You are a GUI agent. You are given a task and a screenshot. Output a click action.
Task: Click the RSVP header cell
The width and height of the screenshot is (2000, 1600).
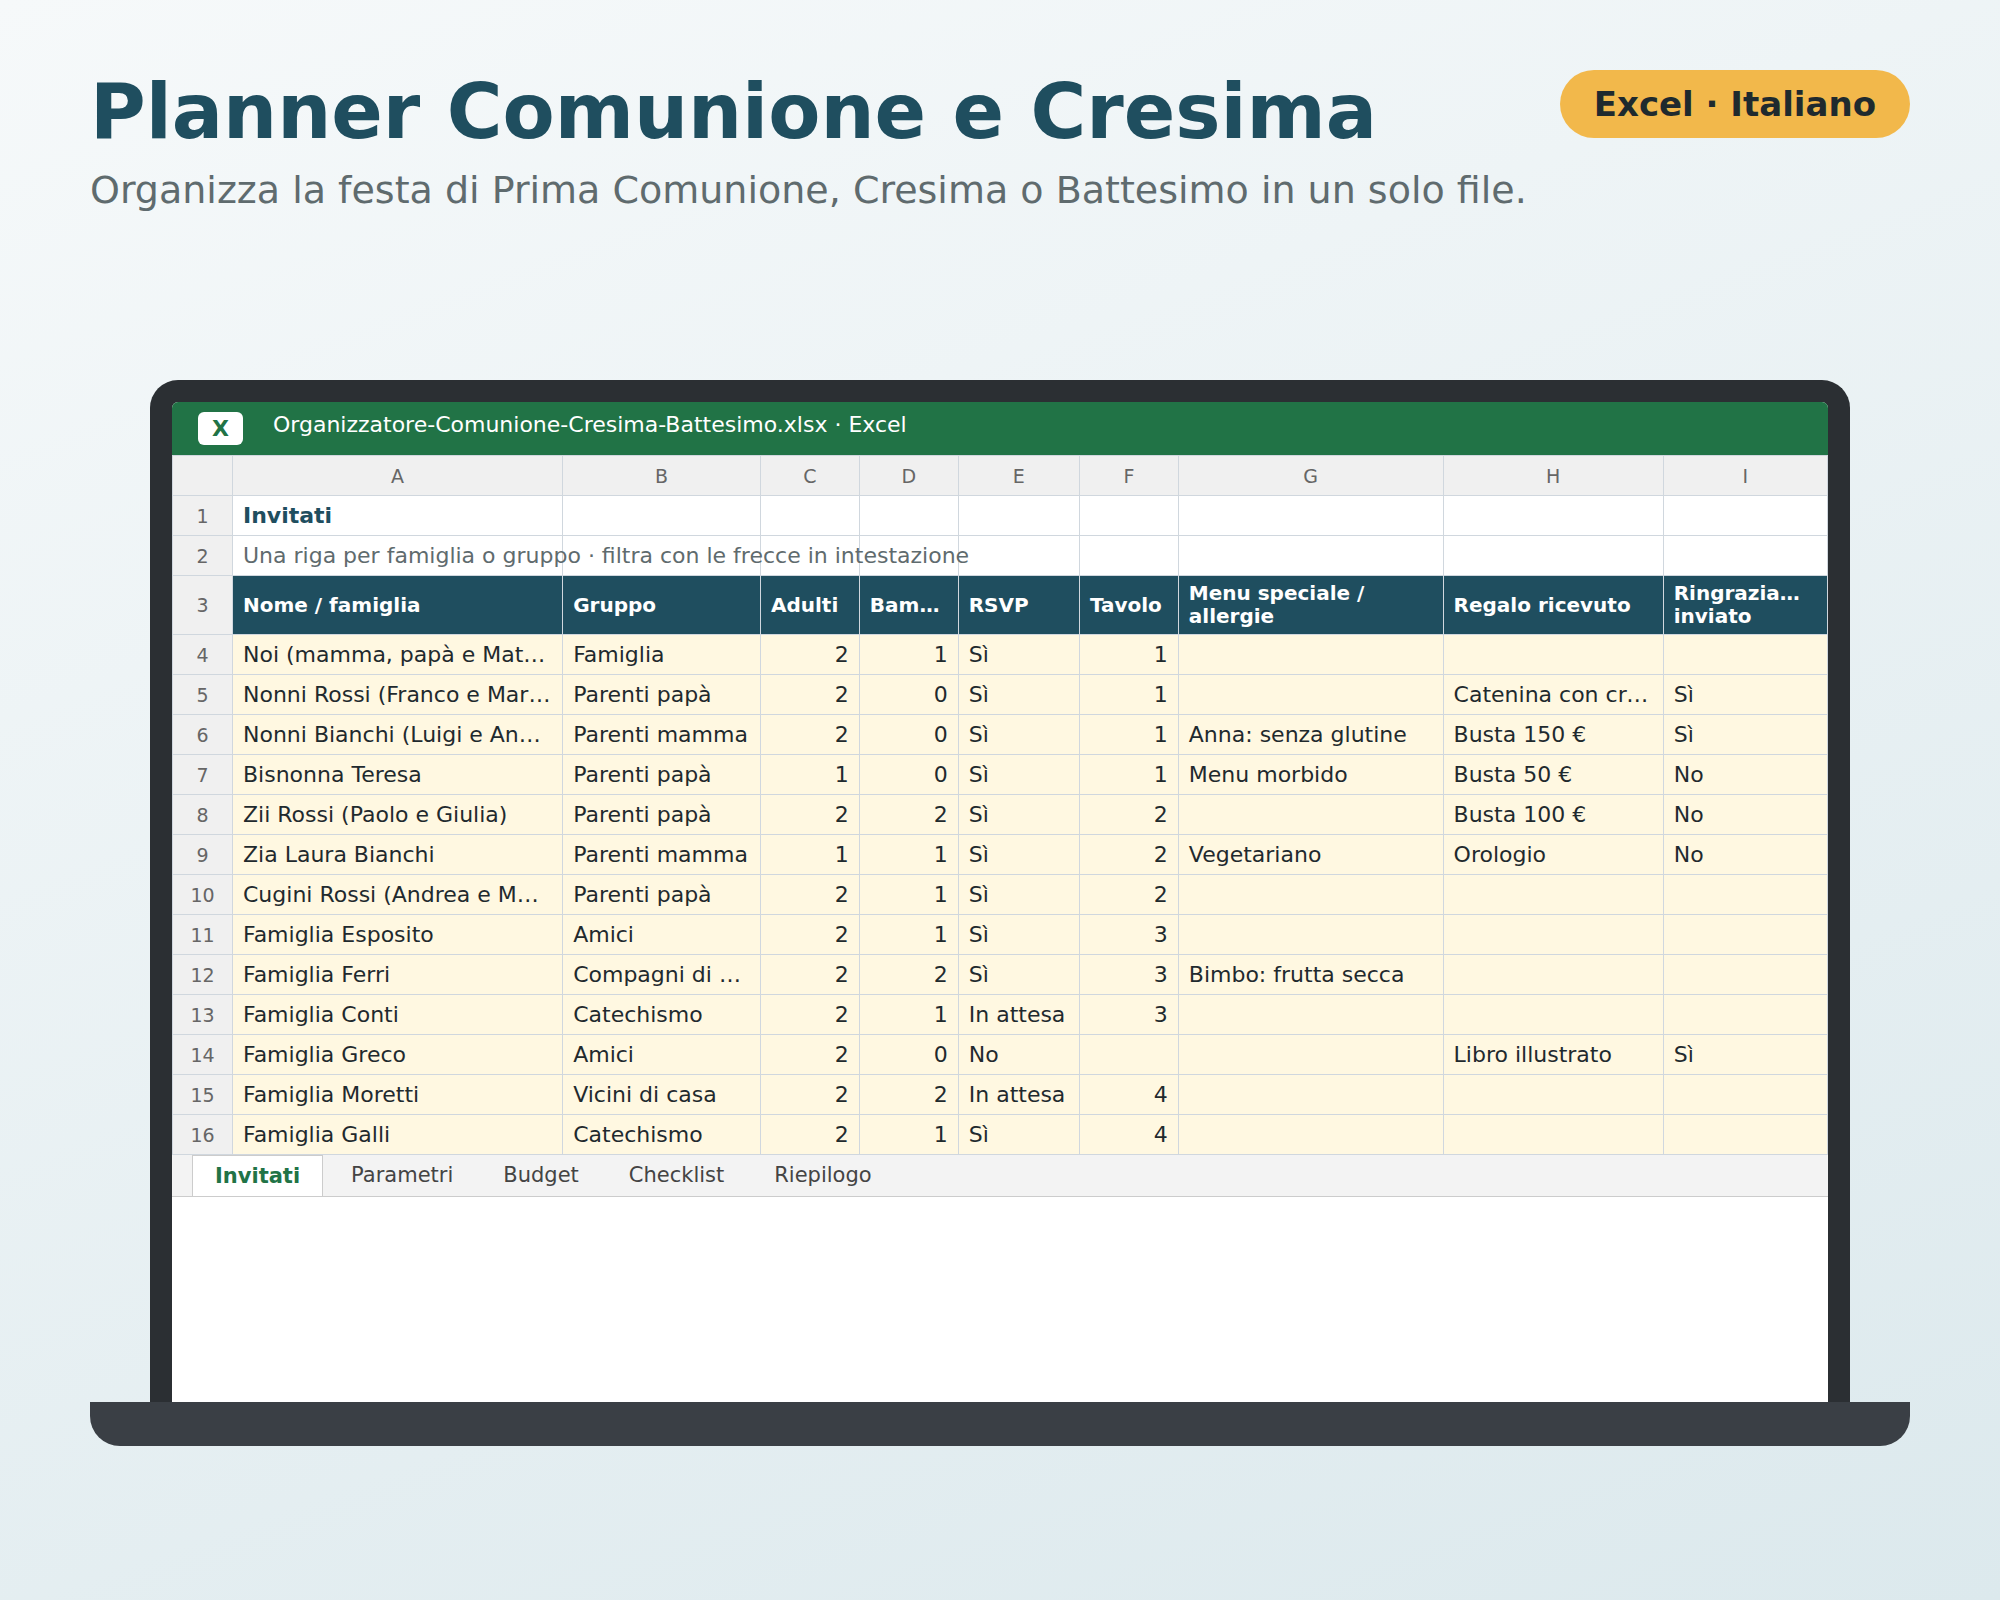pos(1019,605)
